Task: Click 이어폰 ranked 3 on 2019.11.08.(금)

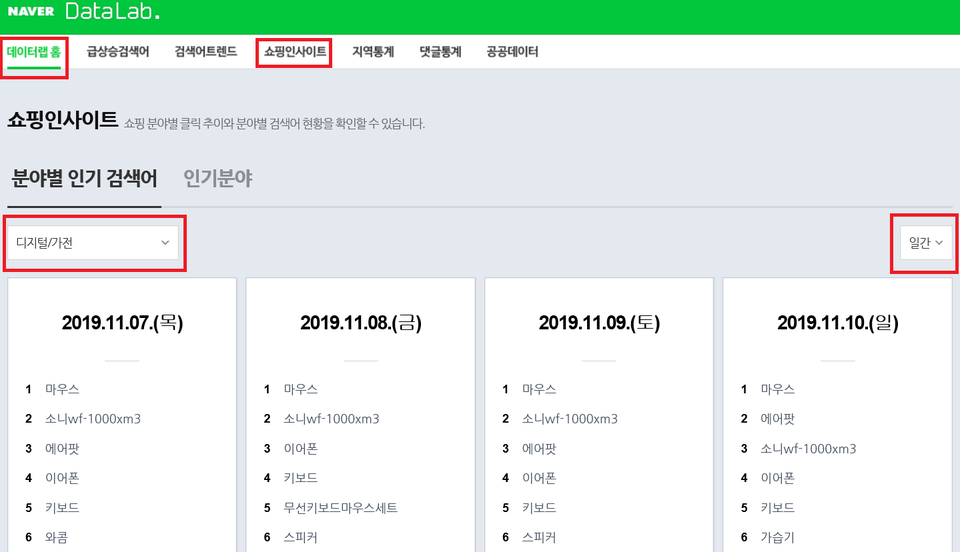Action: coord(301,449)
